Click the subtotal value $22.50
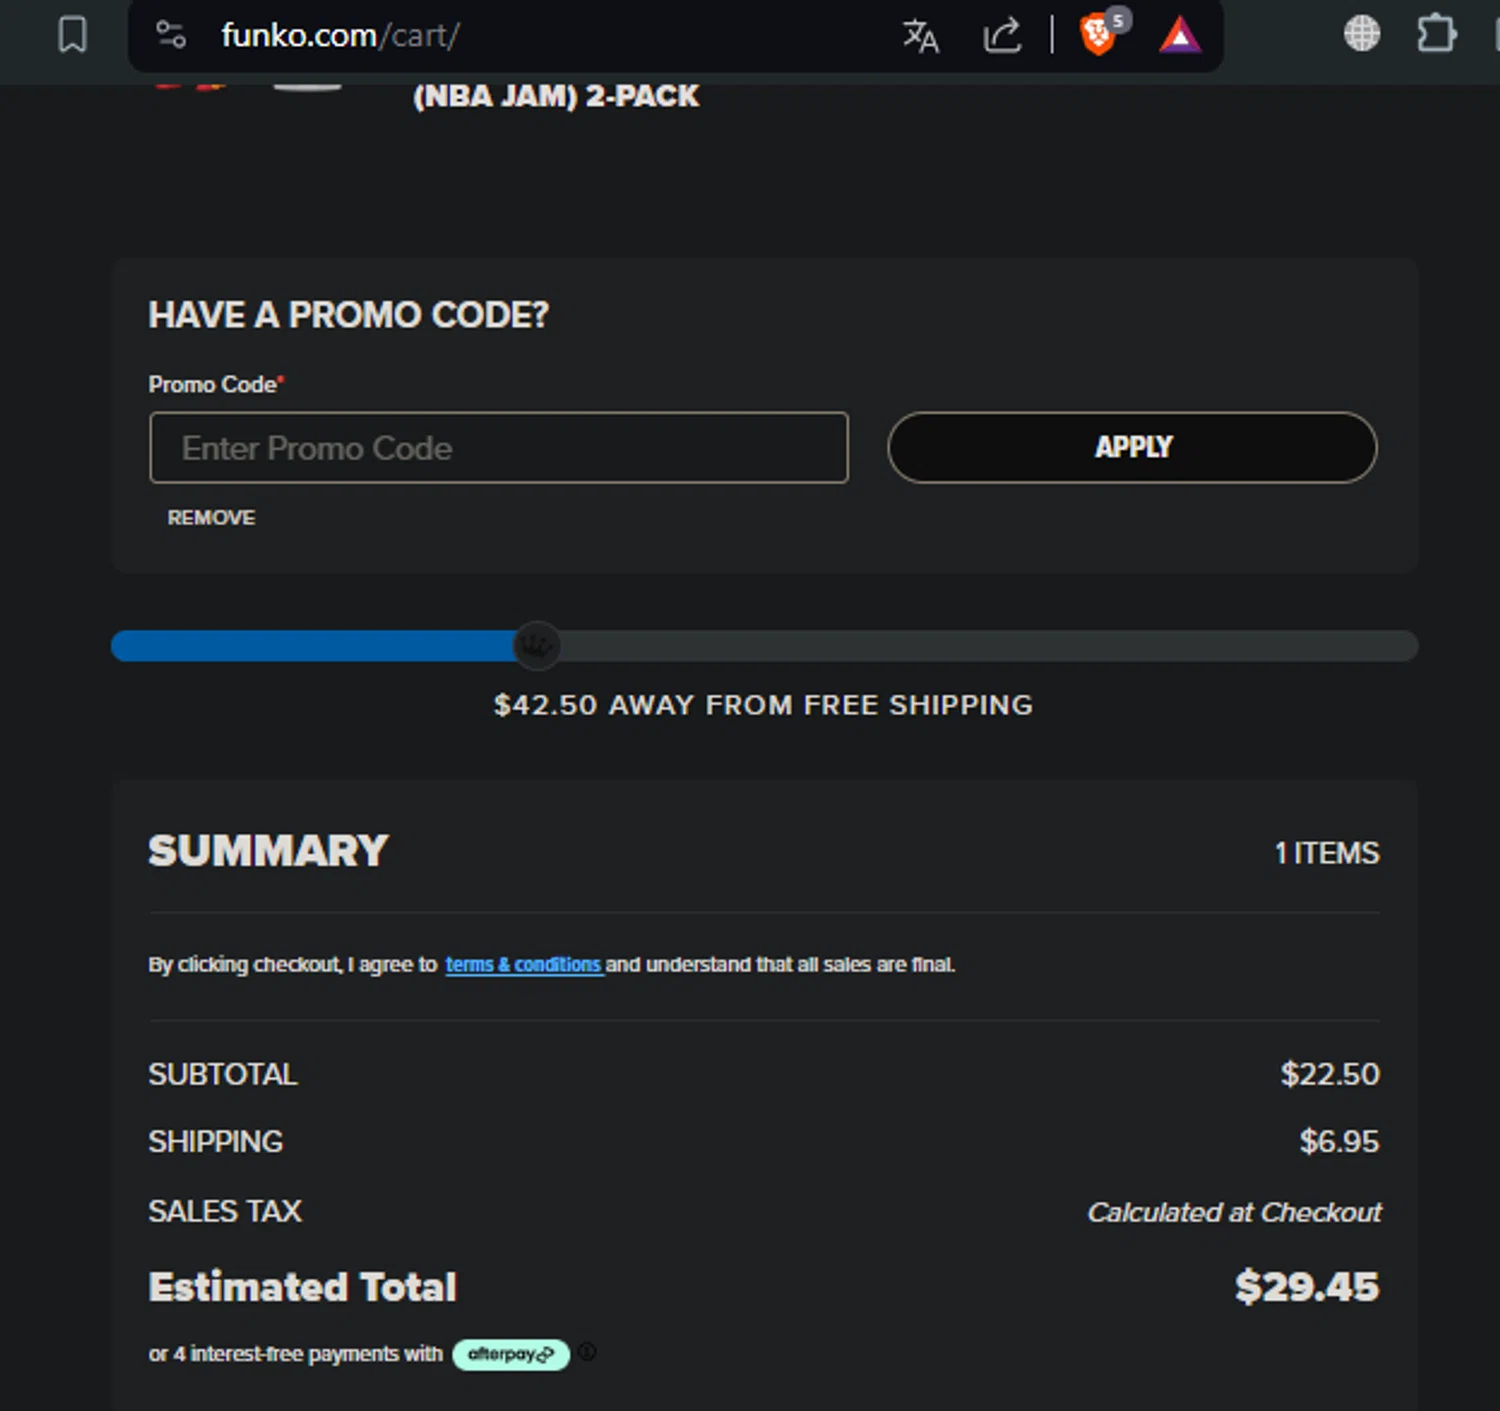1500x1411 pixels. click(1330, 1074)
